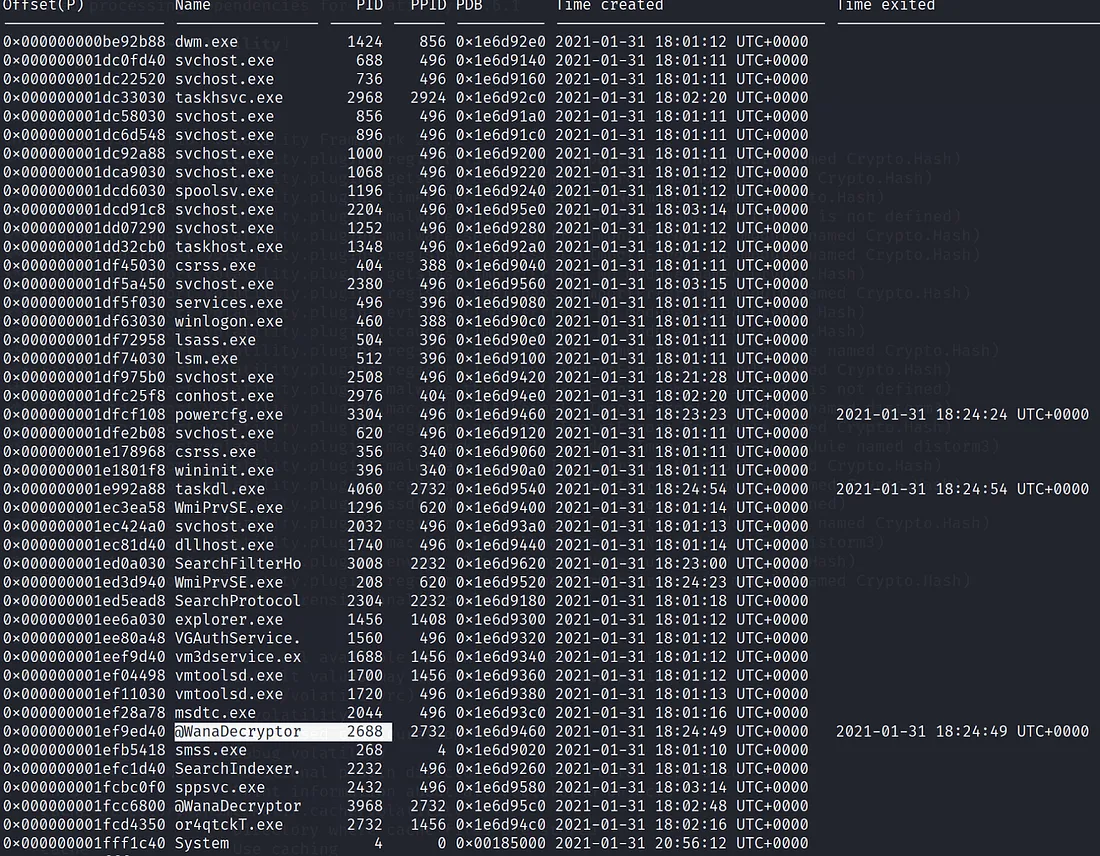1100x856 pixels.
Task: Select PID 4060 of taskdl.exe
Action: pos(365,489)
